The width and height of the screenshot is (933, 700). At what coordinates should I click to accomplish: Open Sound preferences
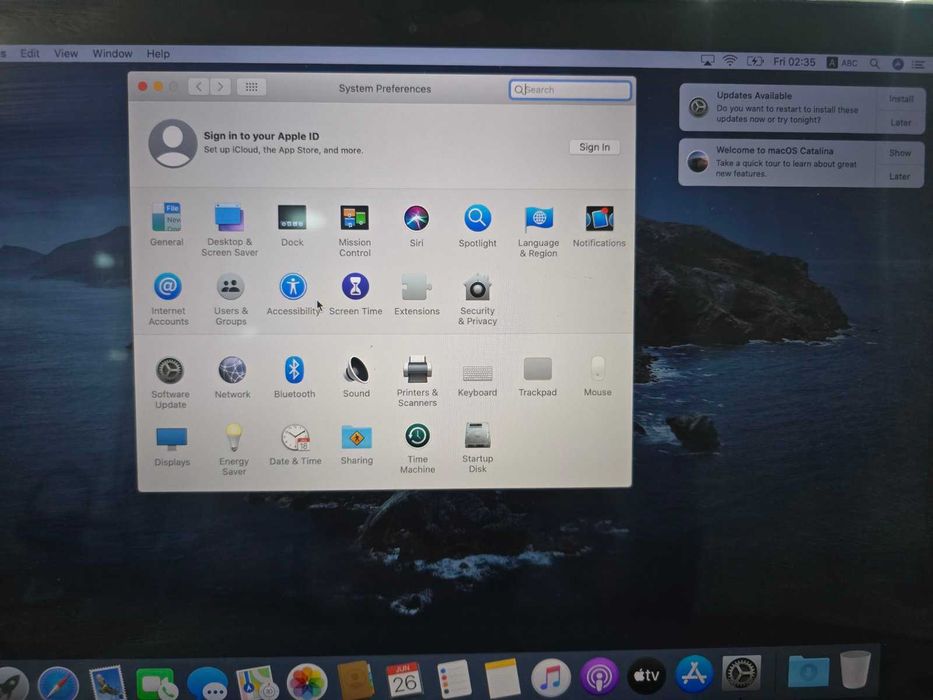[x=356, y=377]
